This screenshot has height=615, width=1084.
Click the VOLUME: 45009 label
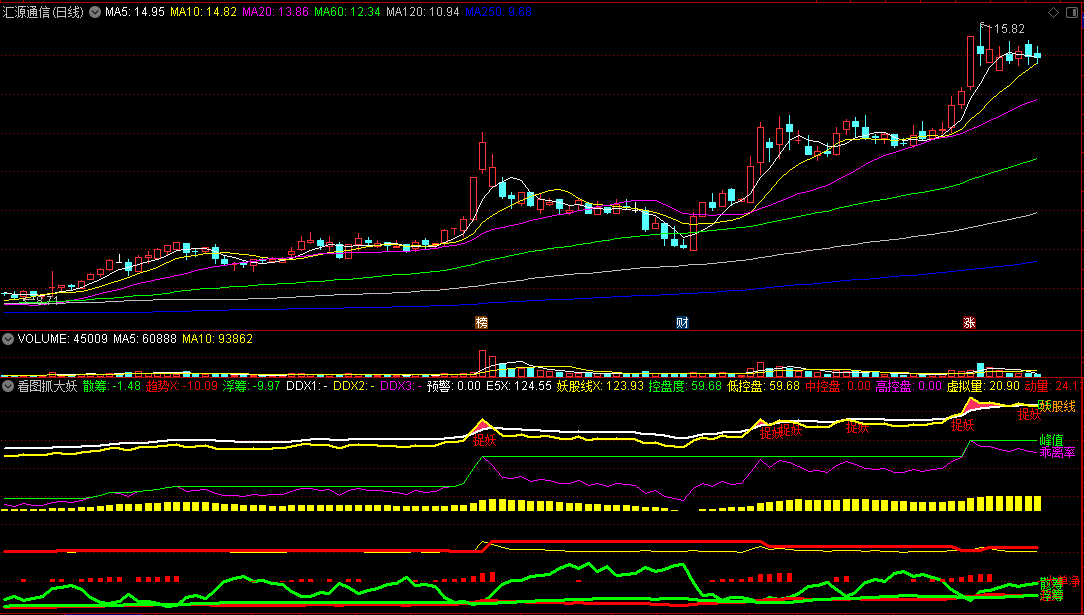coord(62,339)
